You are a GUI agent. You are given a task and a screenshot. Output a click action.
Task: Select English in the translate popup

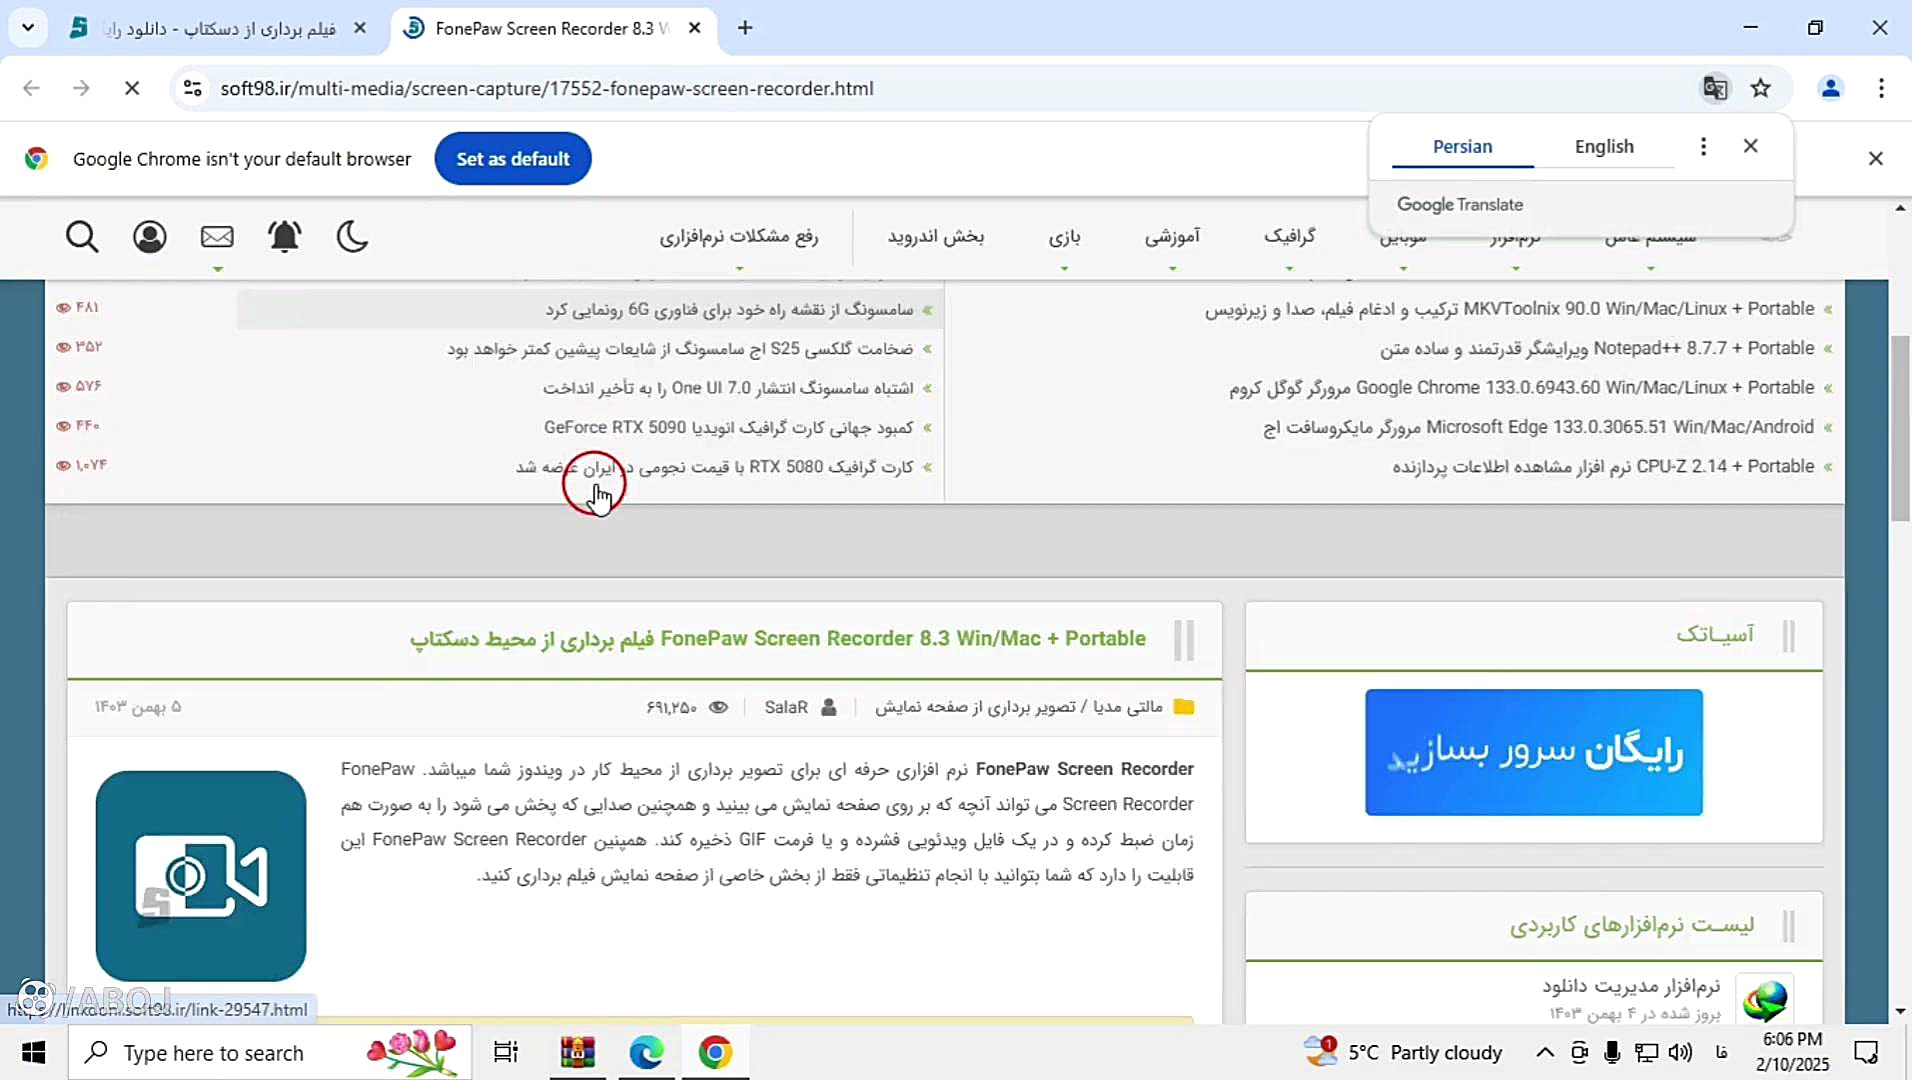[x=1604, y=146]
